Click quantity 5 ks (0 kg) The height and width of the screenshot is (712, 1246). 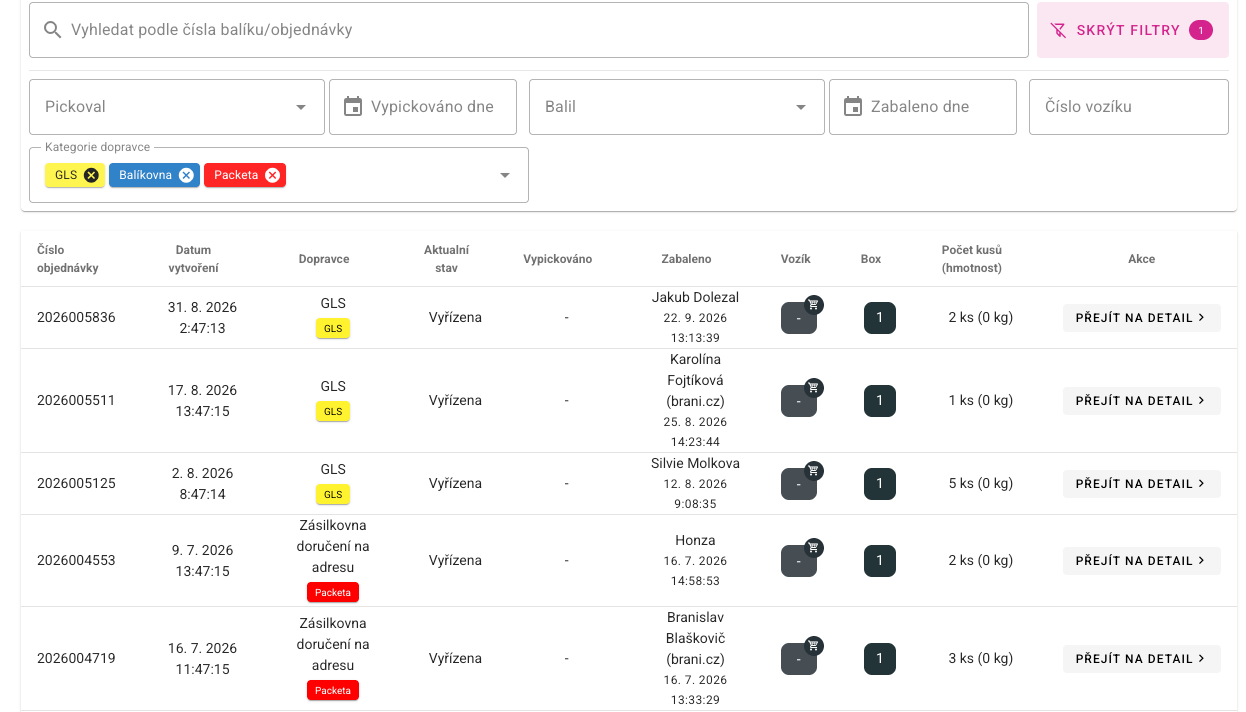click(x=981, y=484)
